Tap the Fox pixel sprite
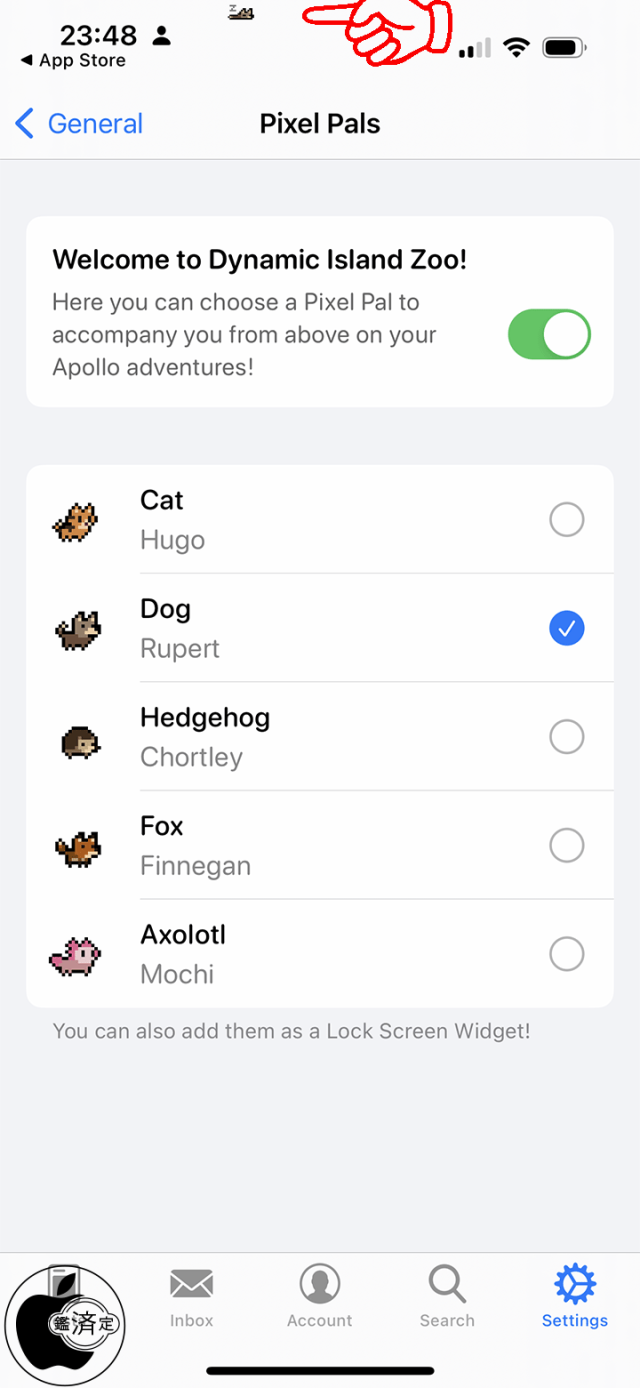 pyautogui.click(x=77, y=848)
